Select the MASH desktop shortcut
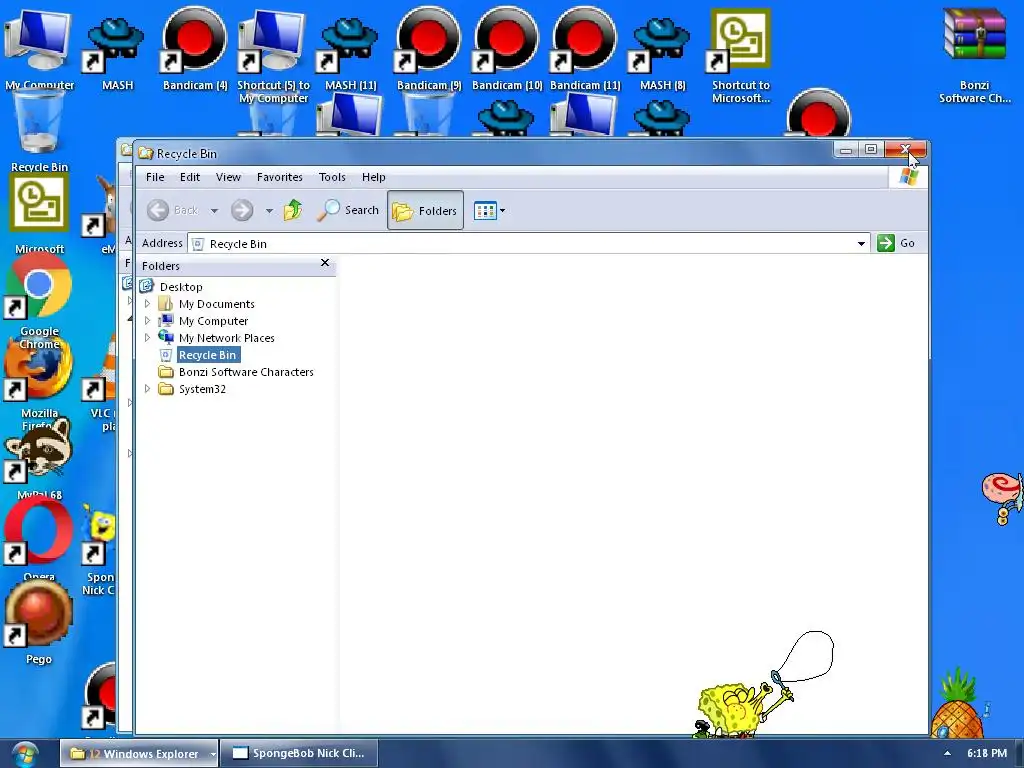1024x768 pixels. (118, 52)
